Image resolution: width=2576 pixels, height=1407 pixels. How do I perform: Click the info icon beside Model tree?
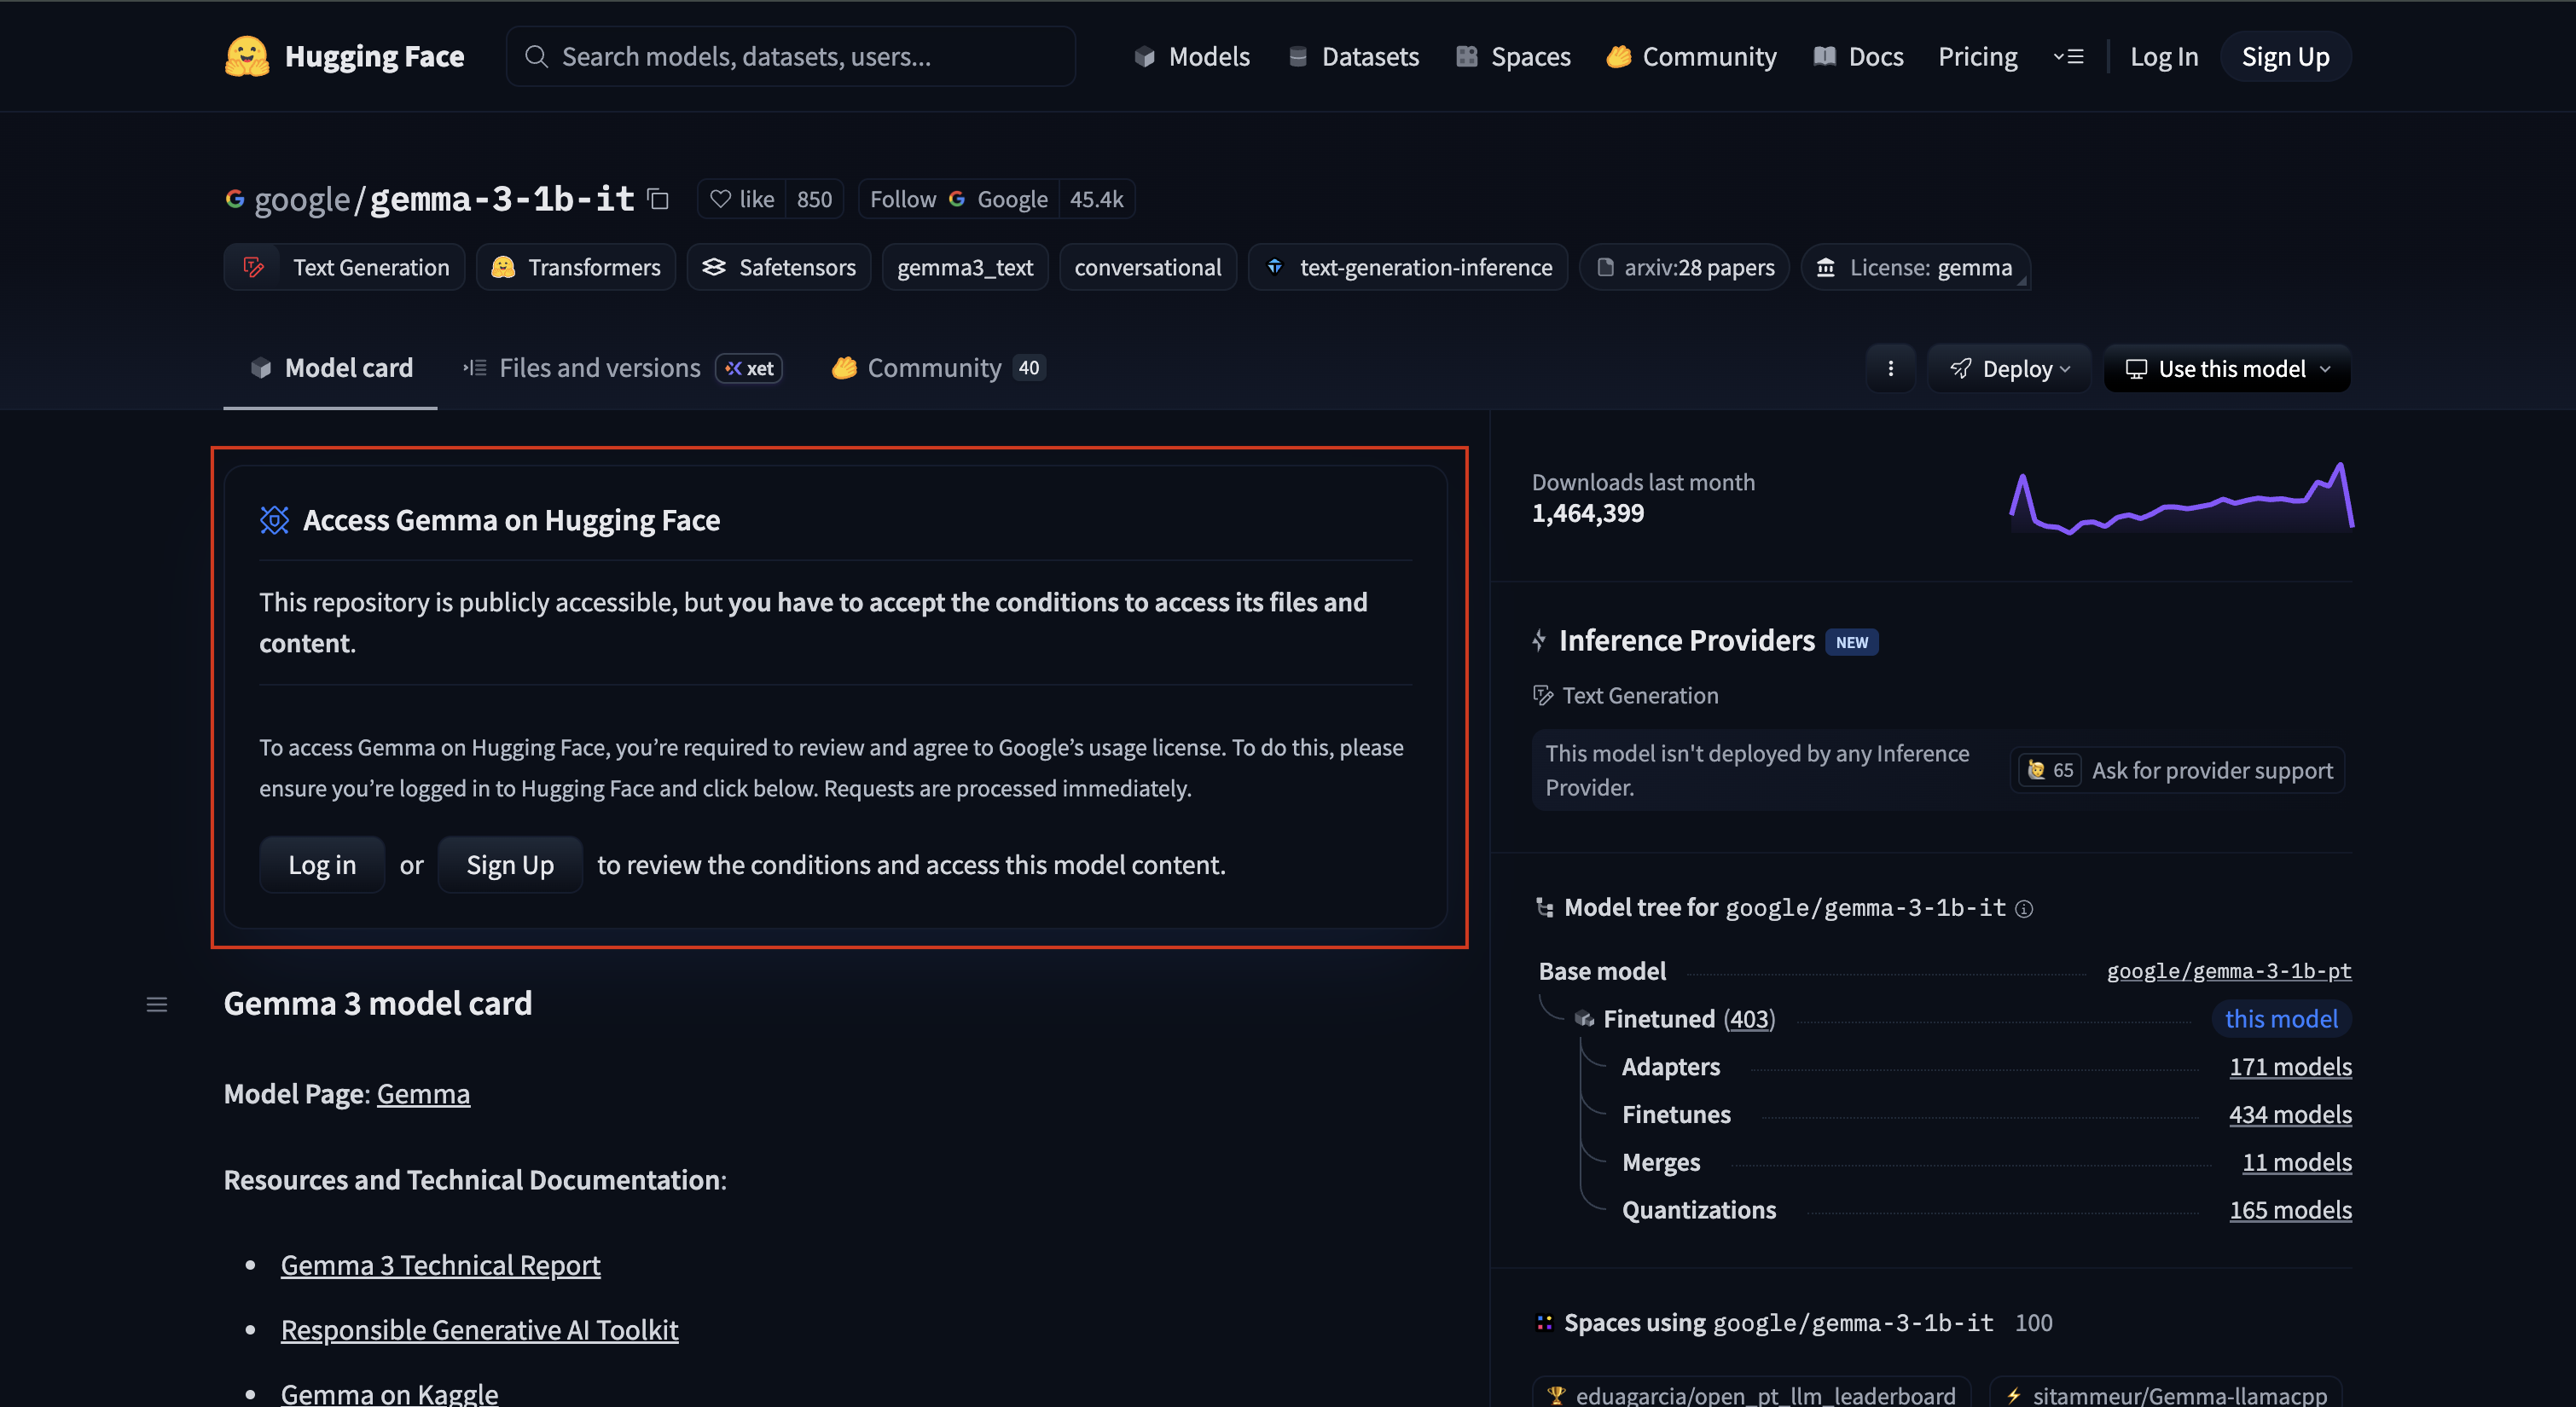(x=2024, y=909)
